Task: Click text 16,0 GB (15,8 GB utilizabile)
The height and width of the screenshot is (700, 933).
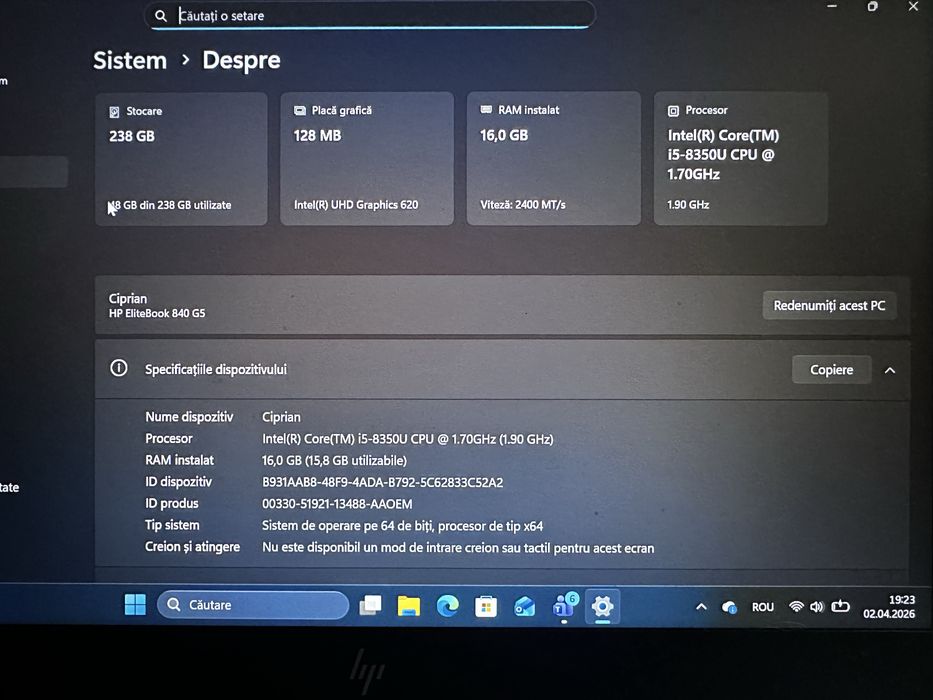Action: point(334,461)
